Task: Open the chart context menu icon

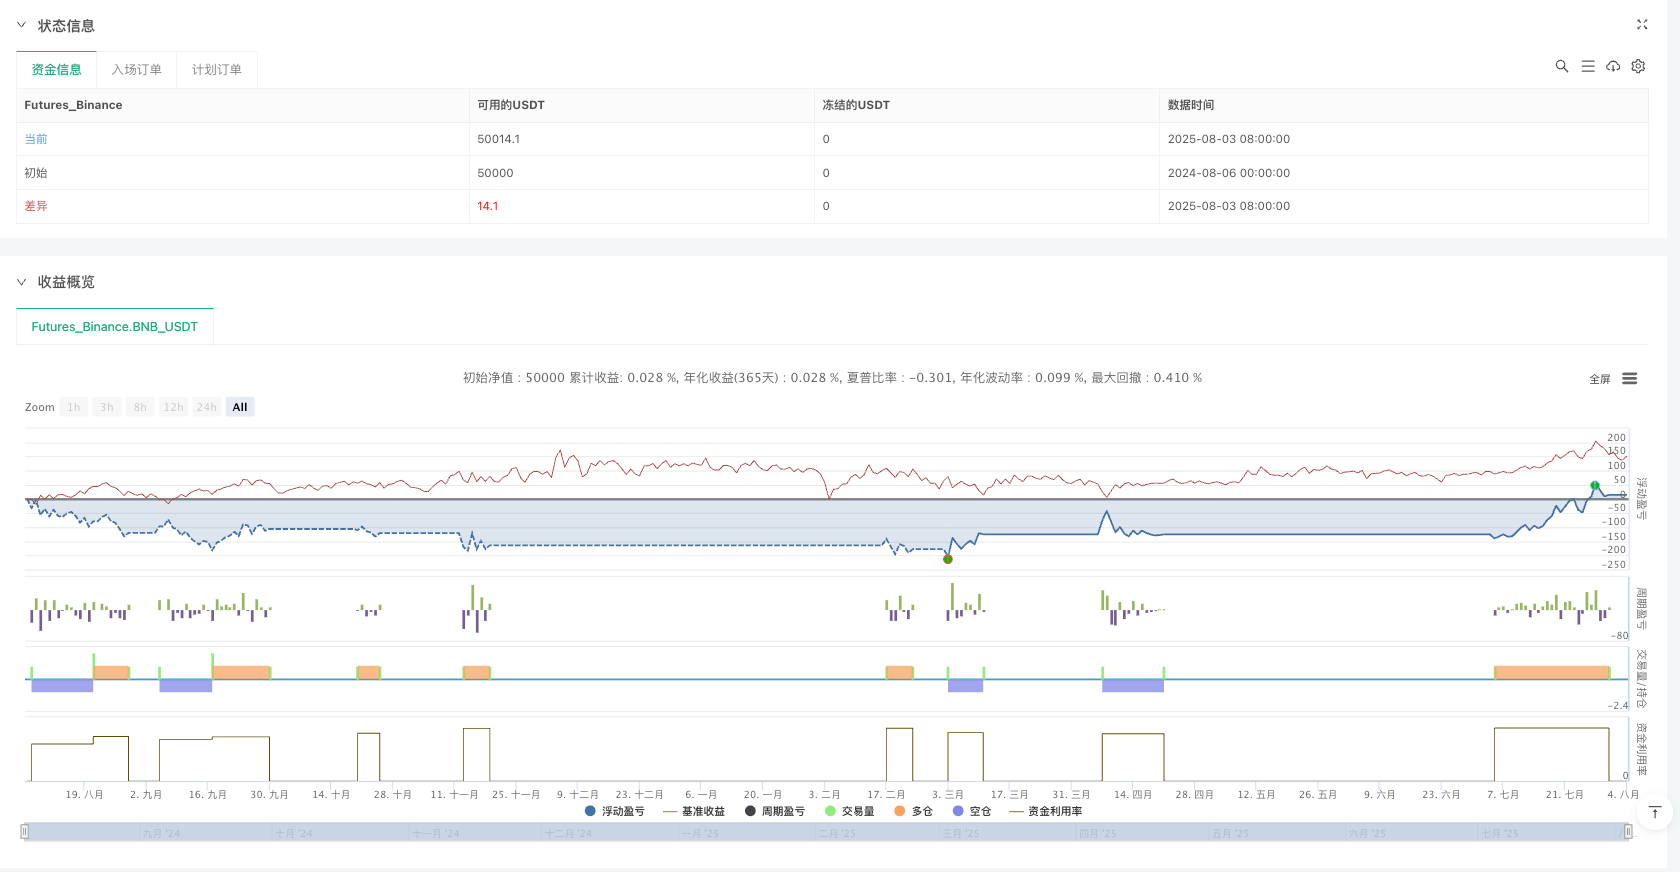Action: pyautogui.click(x=1629, y=379)
